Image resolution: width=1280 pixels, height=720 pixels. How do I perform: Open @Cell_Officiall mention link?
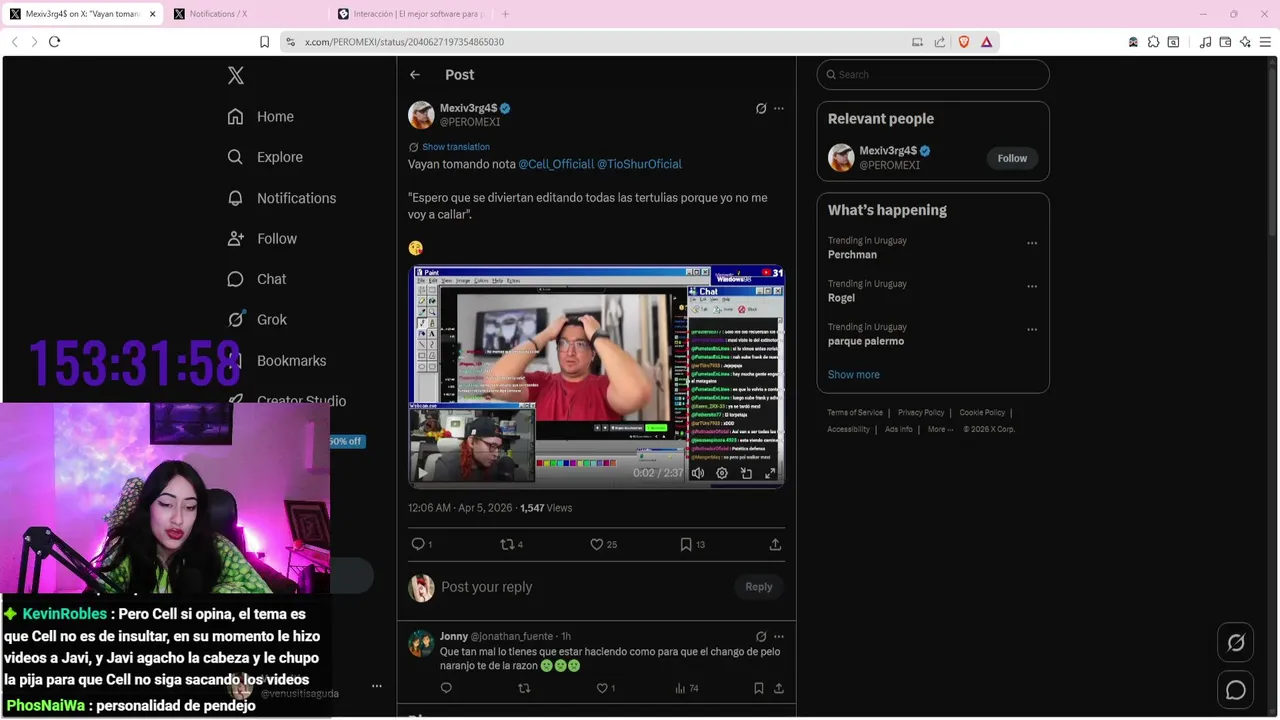556,164
